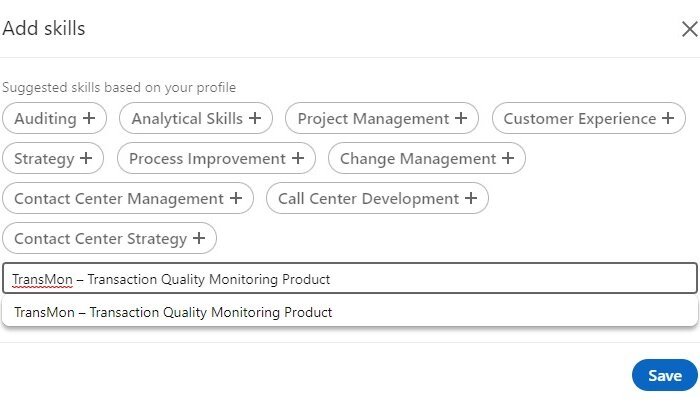
Task: Close the Add skills dialog
Action: [690, 29]
